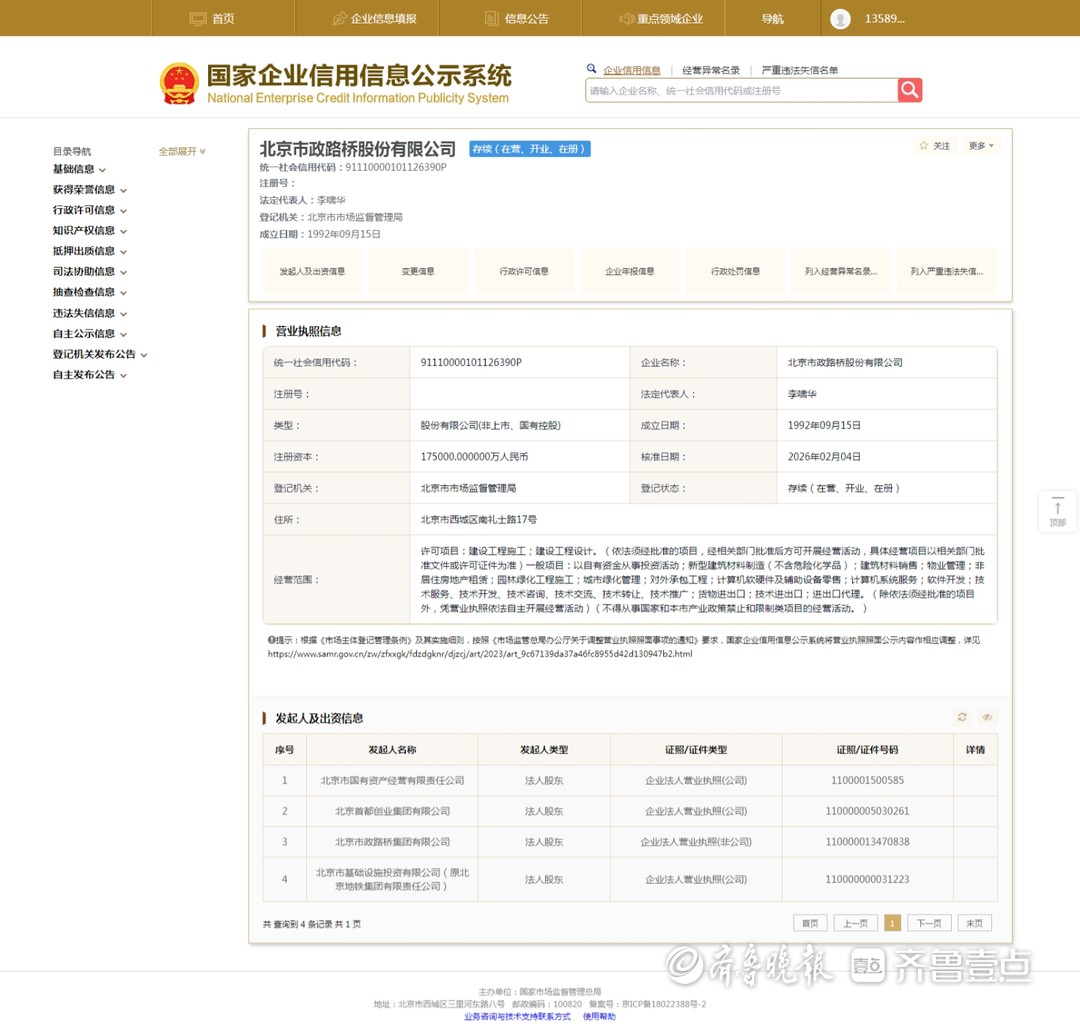Expand 行政许可信息 in directory navigation
1080x1035 pixels.
[x=90, y=210]
